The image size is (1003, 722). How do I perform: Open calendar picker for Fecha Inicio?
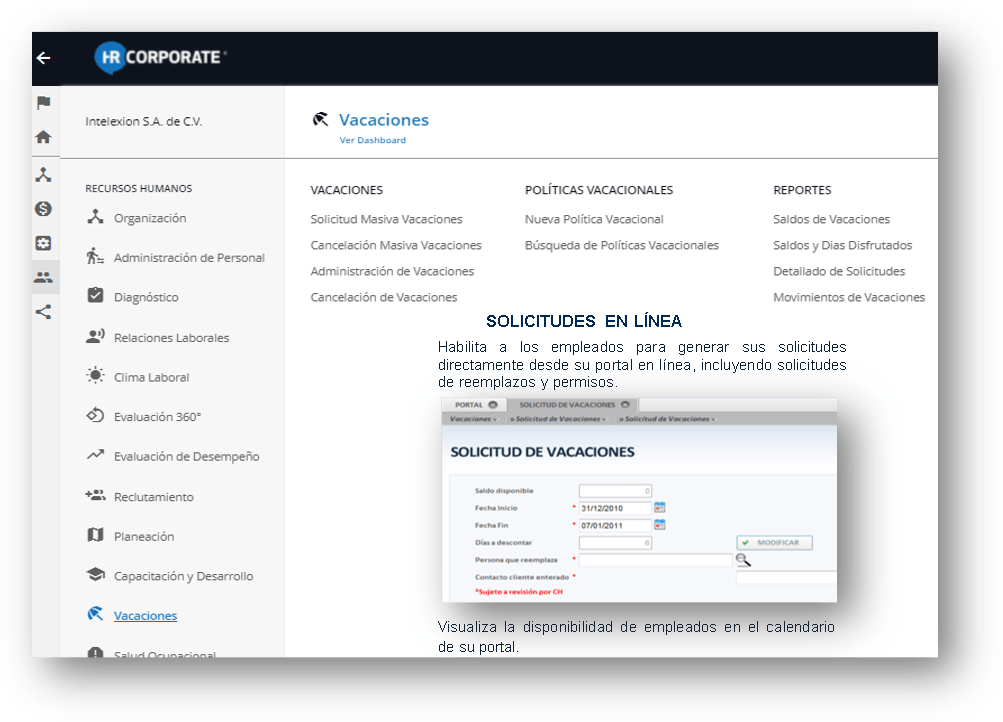tap(659, 508)
